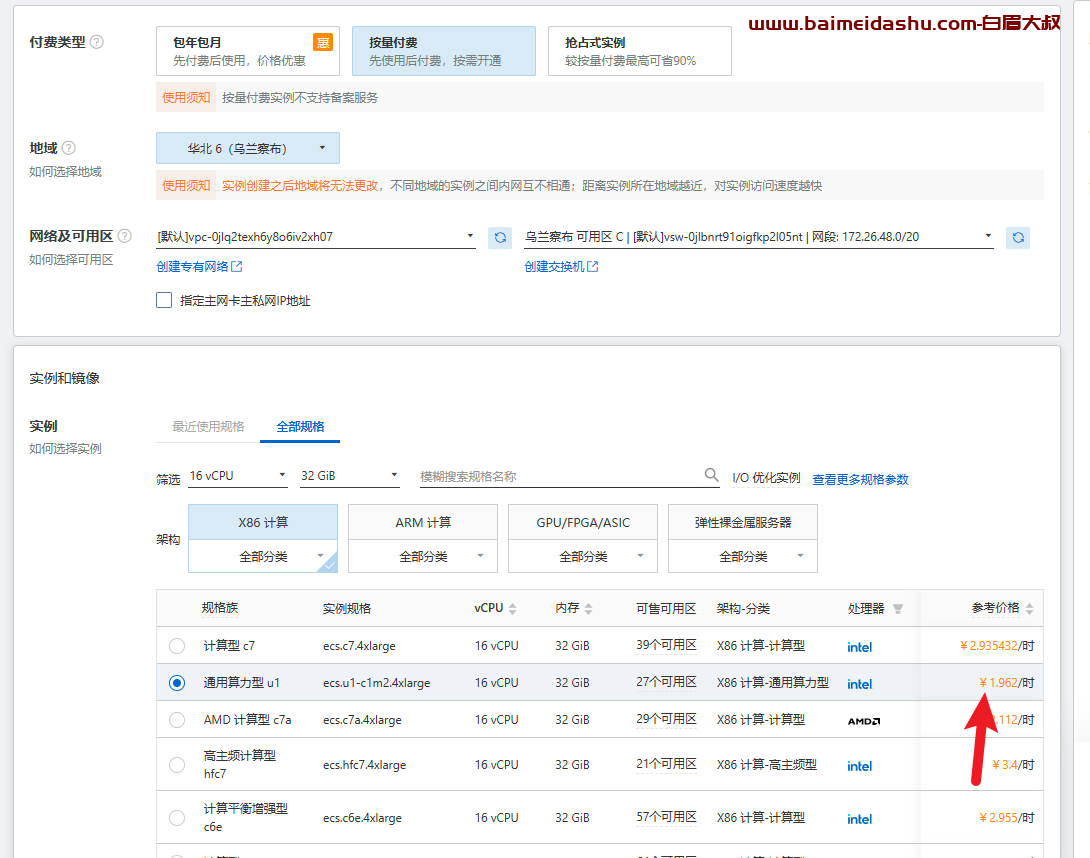Click the AMD processor logo in c7a row
Viewport: 1090px width, 858px height.
pyautogui.click(x=864, y=721)
